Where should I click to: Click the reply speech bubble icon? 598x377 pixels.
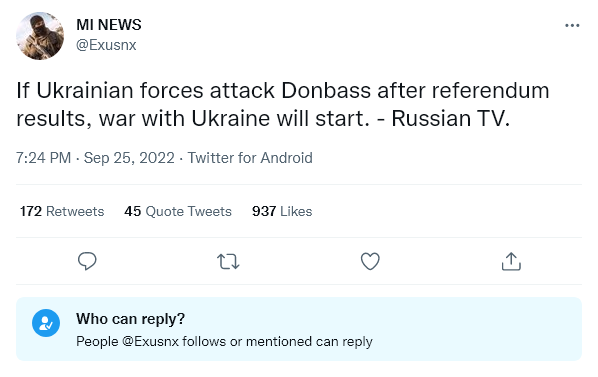point(87,261)
